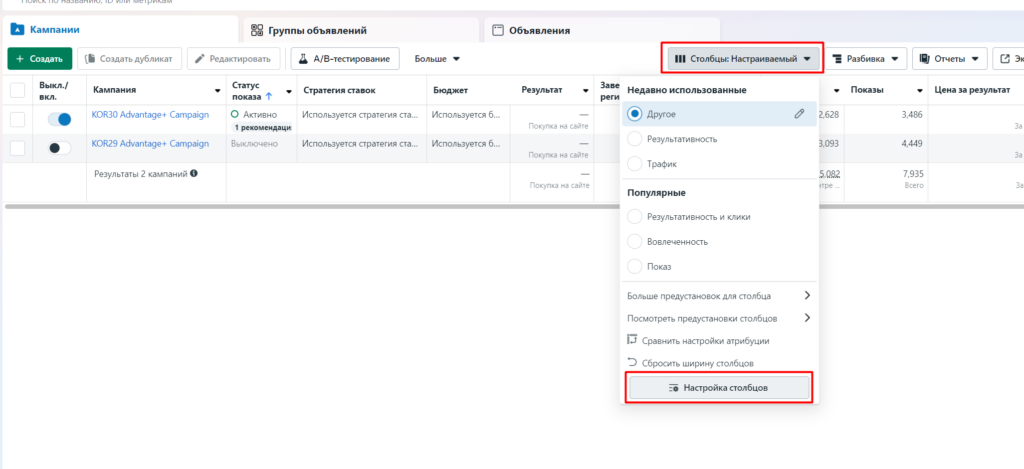1024x469 pixels.
Task: Click the green Создать button
Action: 40,59
